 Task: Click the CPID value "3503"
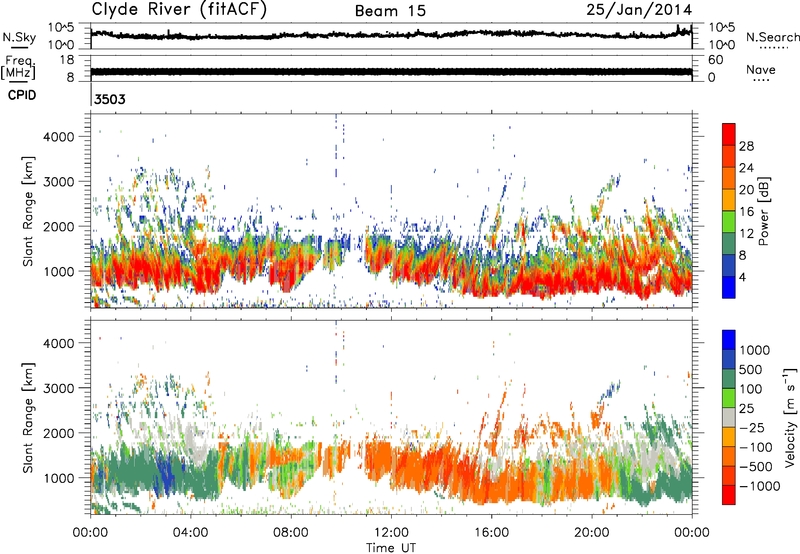[110, 99]
